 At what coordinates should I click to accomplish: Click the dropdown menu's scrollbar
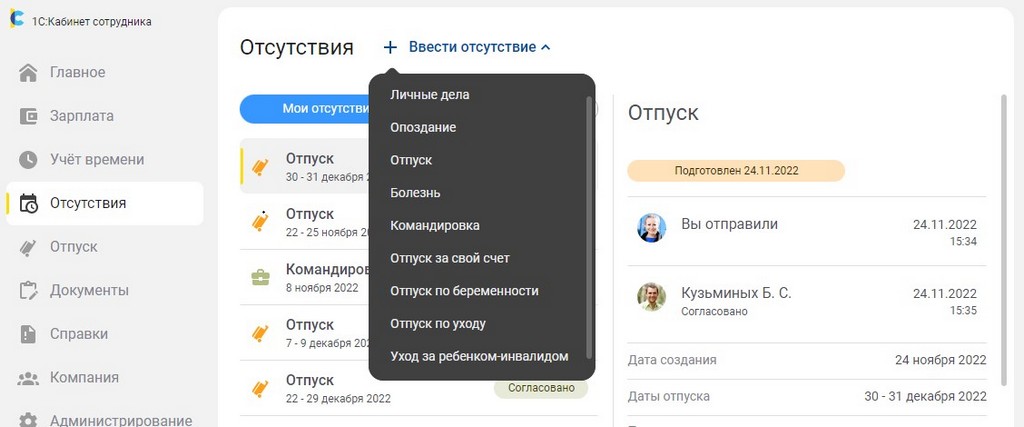pyautogui.click(x=589, y=227)
